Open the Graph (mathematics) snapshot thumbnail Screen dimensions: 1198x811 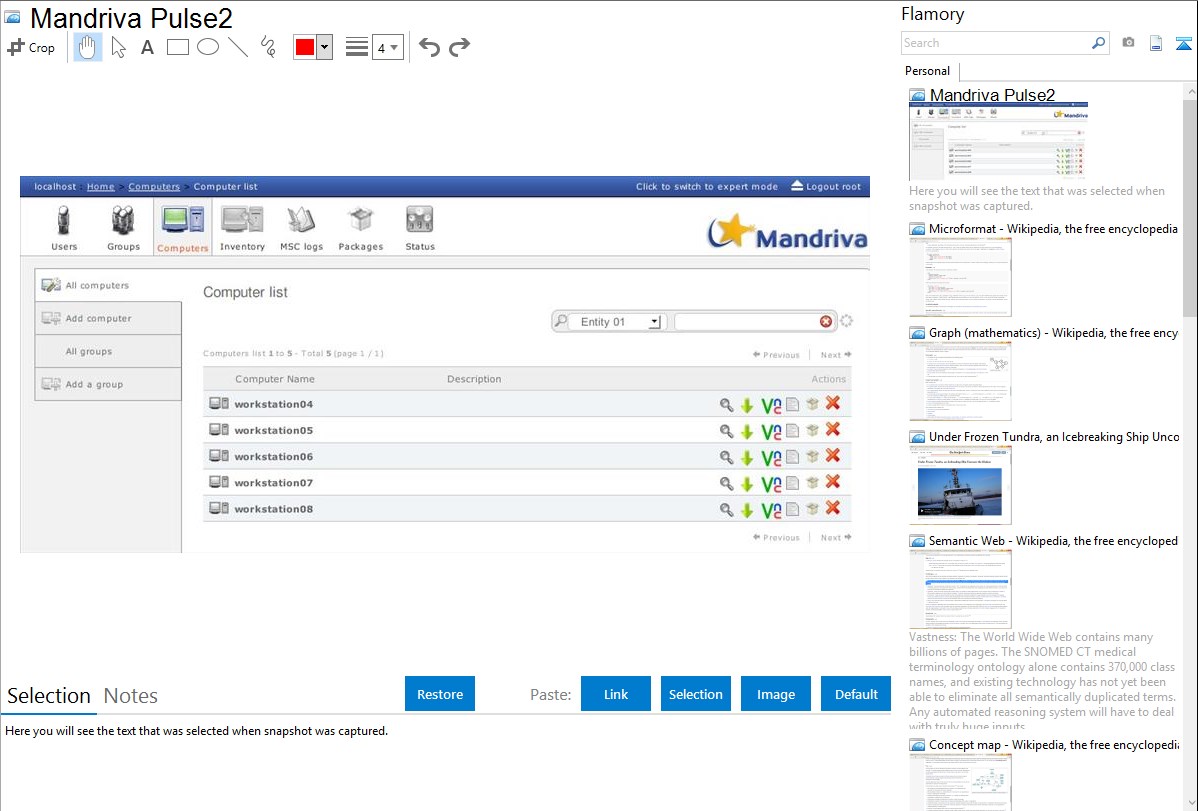[x=960, y=381]
